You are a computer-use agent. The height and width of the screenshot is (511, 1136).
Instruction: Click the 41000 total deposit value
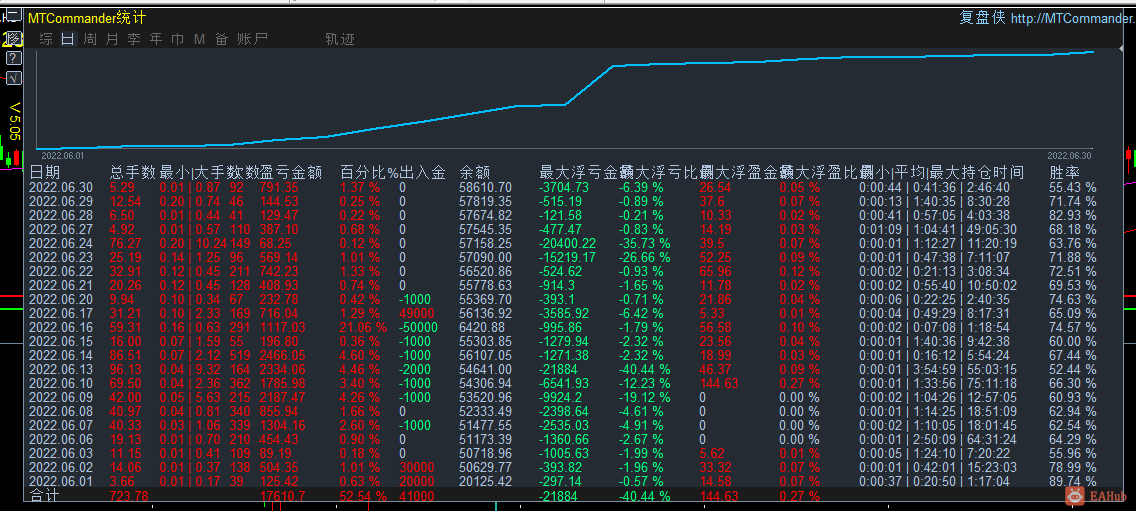pos(417,496)
